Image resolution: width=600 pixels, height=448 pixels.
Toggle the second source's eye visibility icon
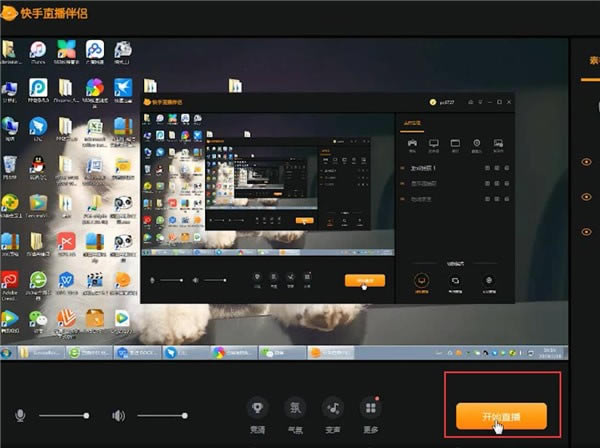(586, 196)
